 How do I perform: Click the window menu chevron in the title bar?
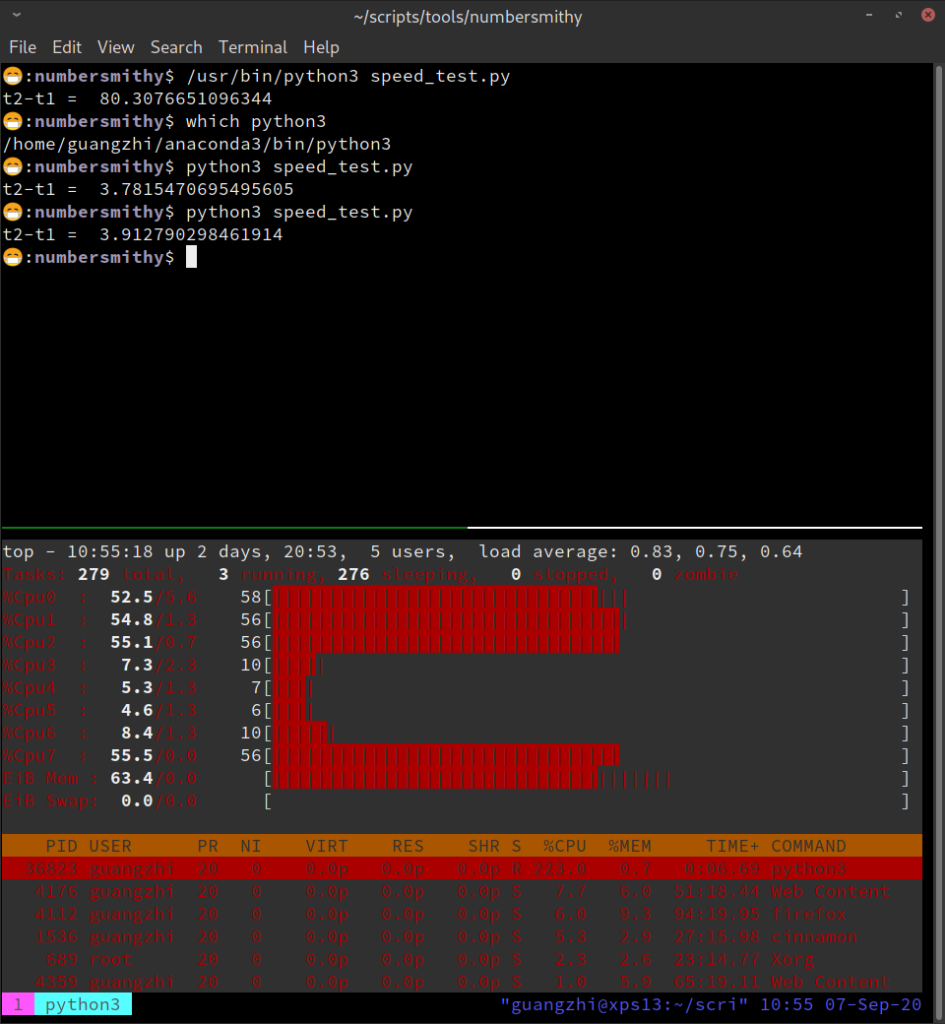point(16,14)
